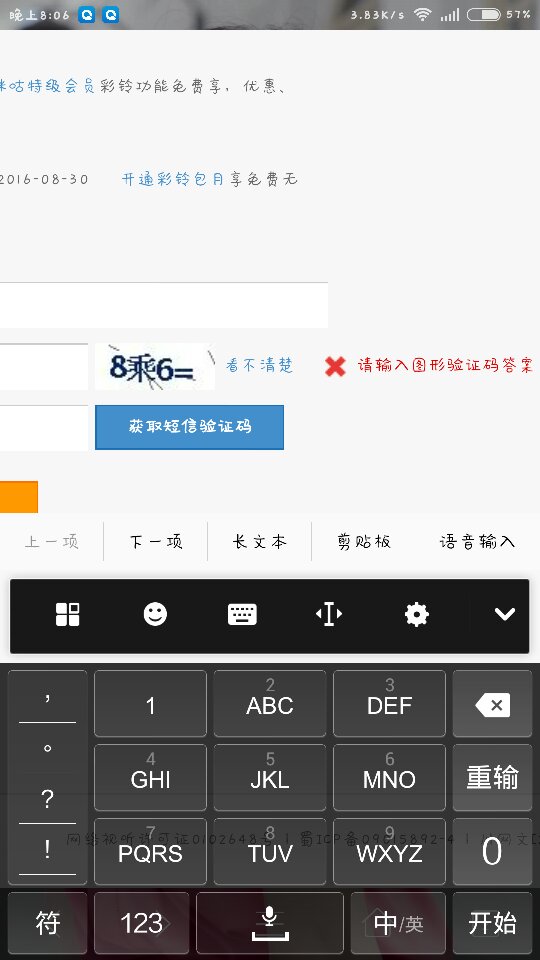
Task: Click the 2016-08-30 date text
Action: point(44,179)
